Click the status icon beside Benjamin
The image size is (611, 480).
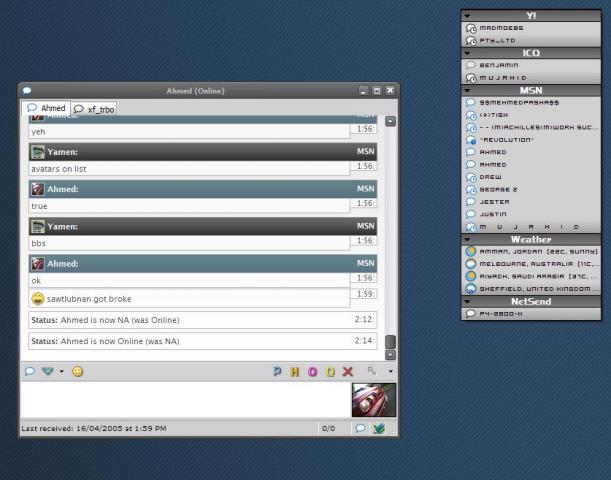471,65
